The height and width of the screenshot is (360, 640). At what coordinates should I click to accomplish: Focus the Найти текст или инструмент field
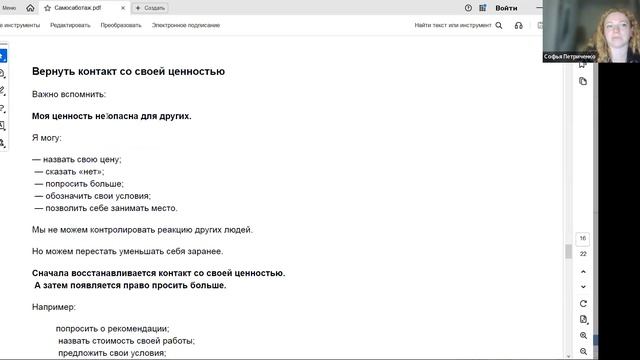click(x=453, y=25)
